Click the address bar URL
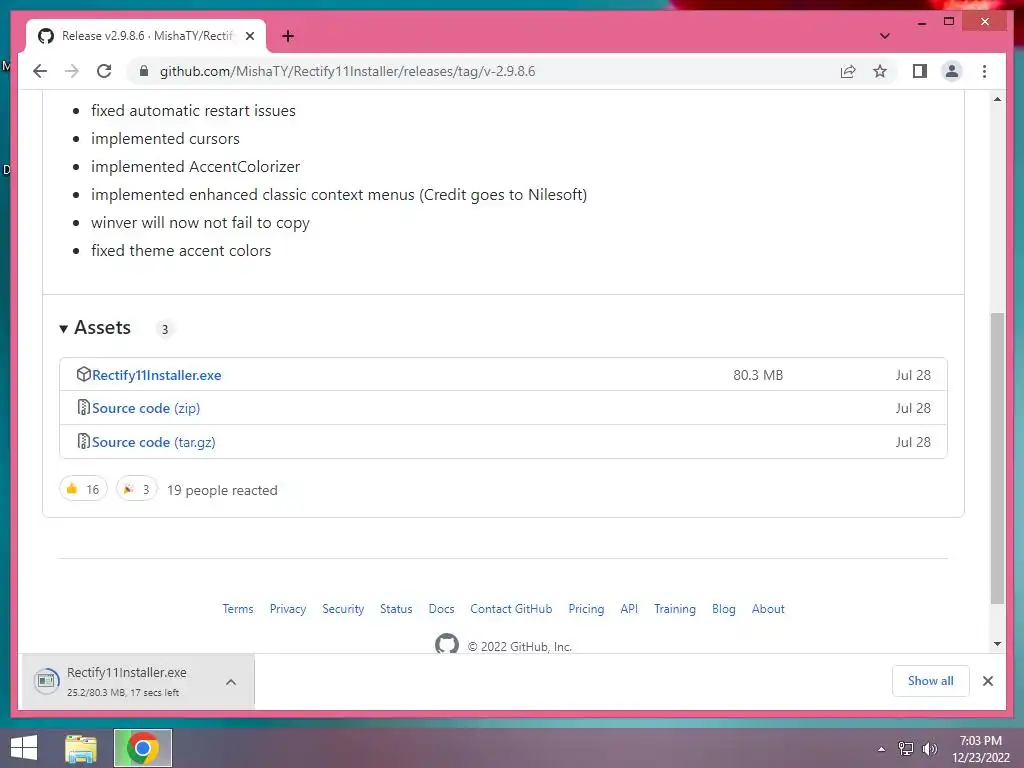 coord(347,71)
